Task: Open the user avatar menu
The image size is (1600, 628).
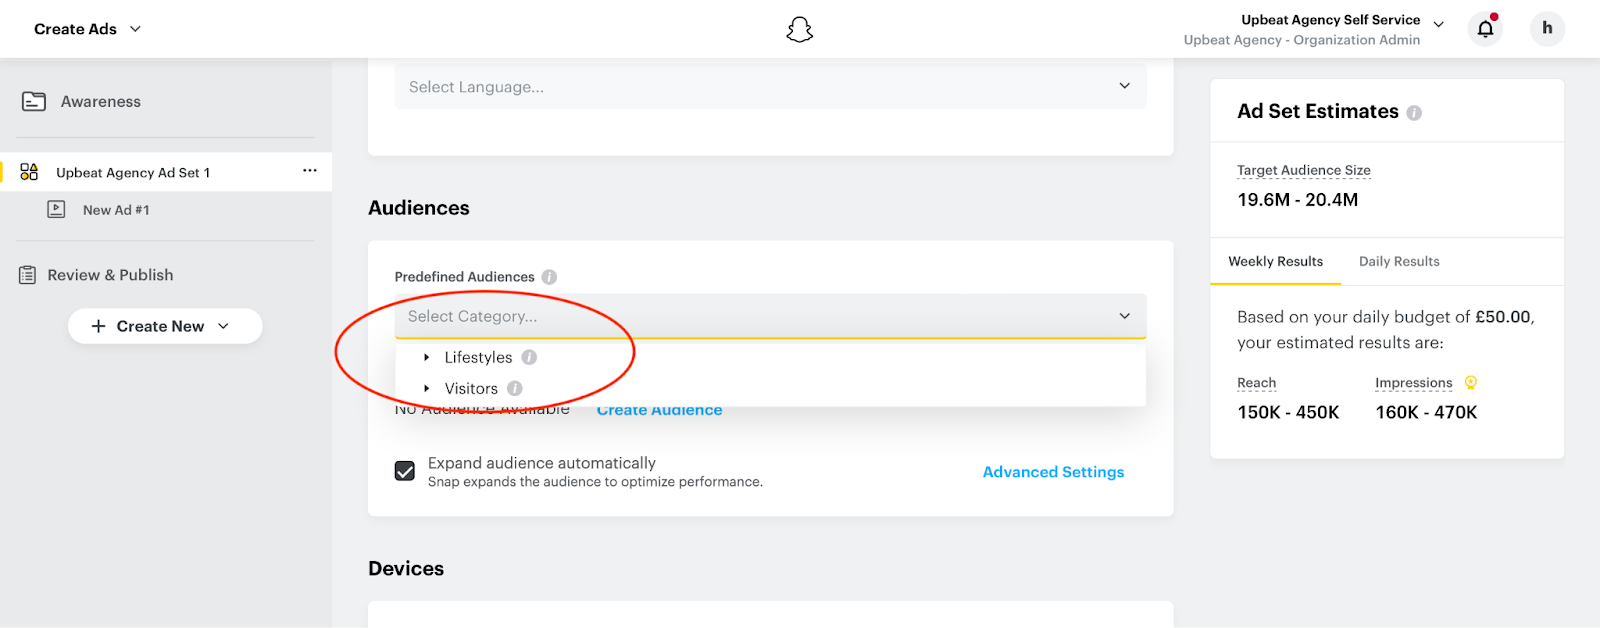Action: click(x=1547, y=28)
